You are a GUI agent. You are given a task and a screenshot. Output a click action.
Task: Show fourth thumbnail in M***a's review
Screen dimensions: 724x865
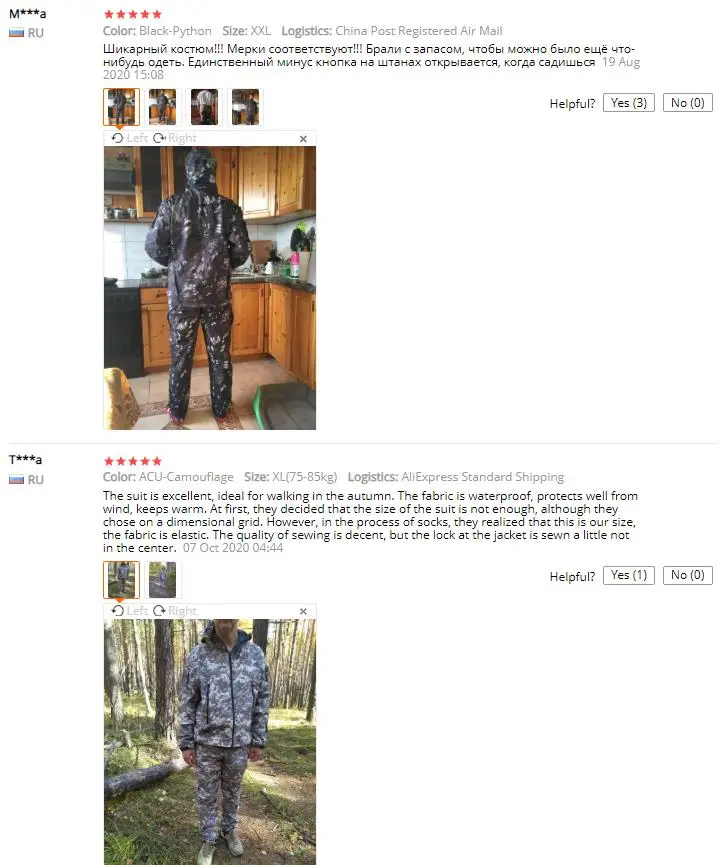246,107
